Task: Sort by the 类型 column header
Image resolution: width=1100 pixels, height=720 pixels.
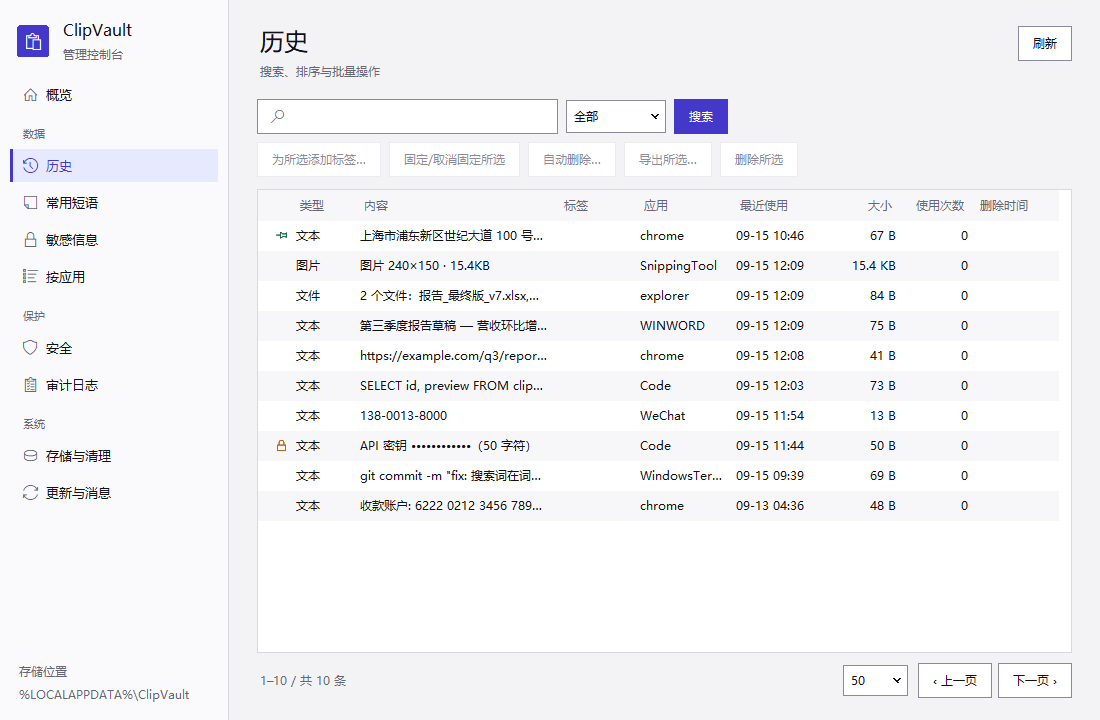Action: (x=311, y=206)
